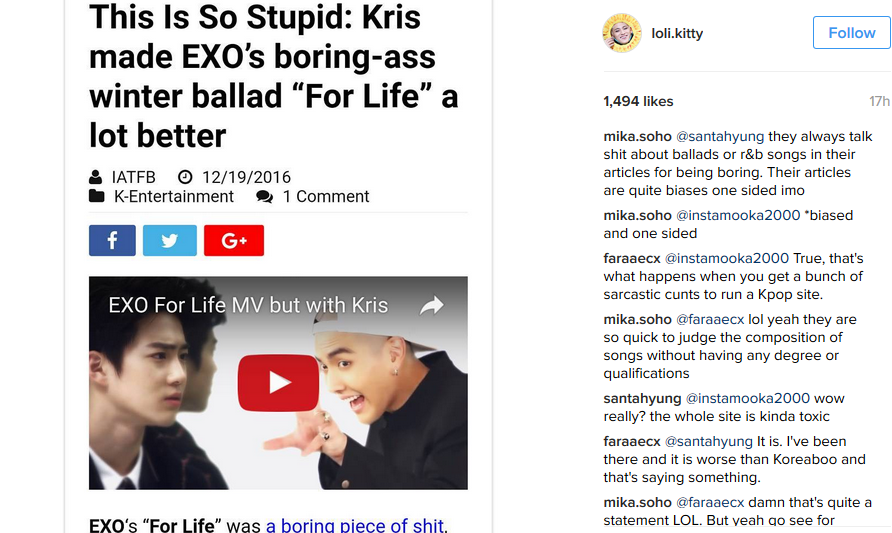Open the loli.kitty username link

point(677,34)
